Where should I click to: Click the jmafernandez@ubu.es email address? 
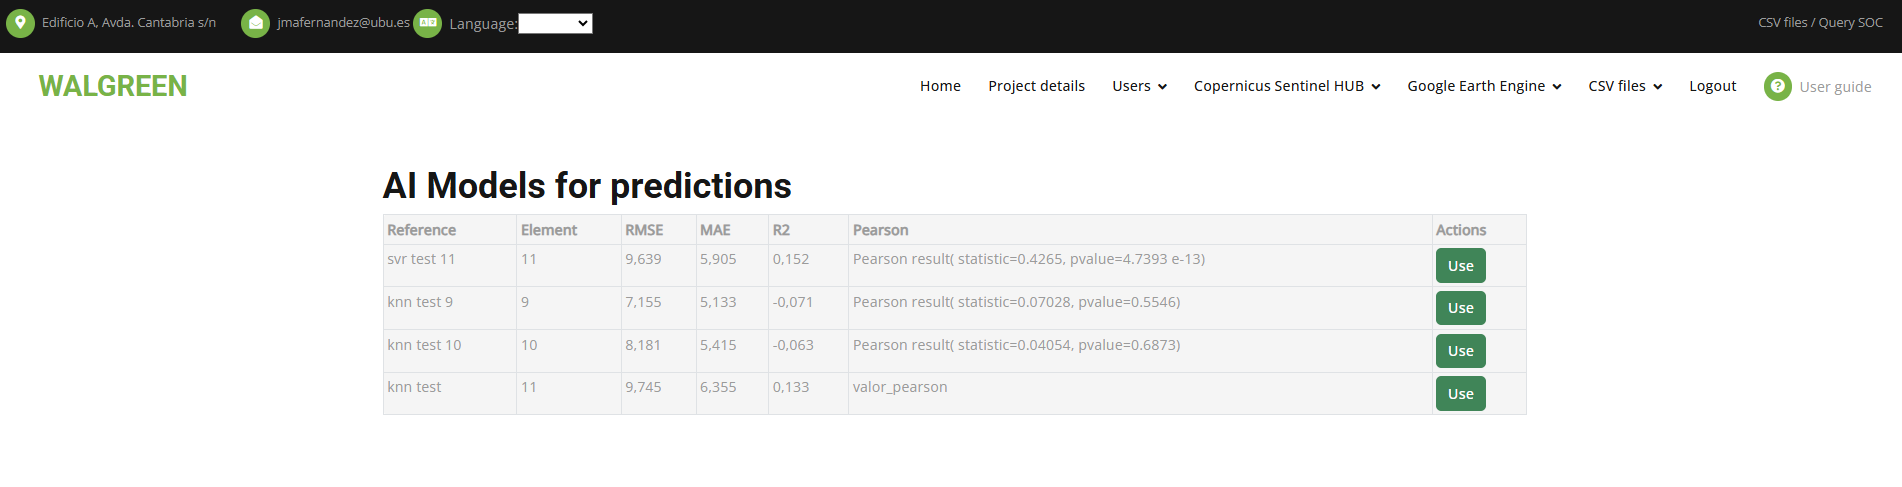coord(343,22)
